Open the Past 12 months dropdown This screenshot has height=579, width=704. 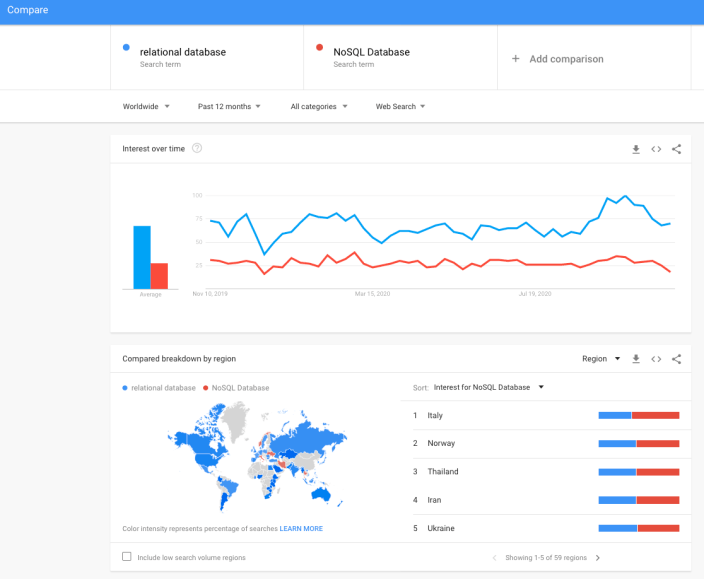[229, 106]
